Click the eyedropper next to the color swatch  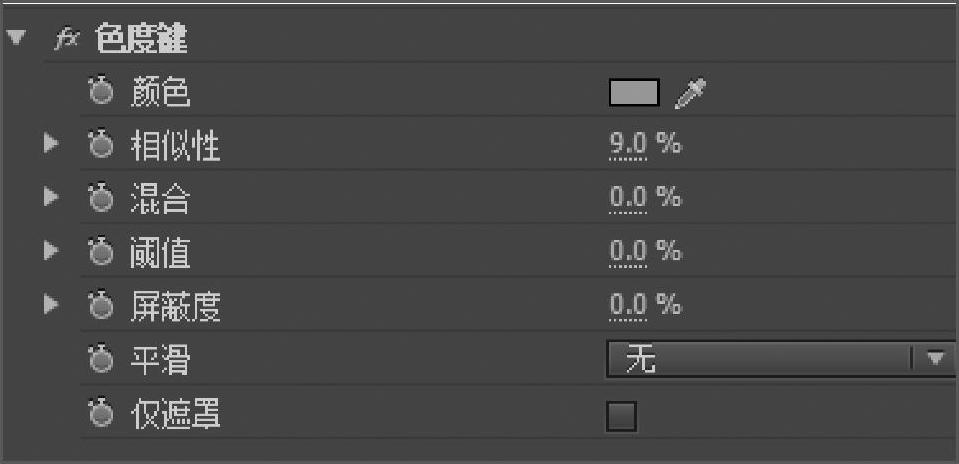click(x=691, y=94)
